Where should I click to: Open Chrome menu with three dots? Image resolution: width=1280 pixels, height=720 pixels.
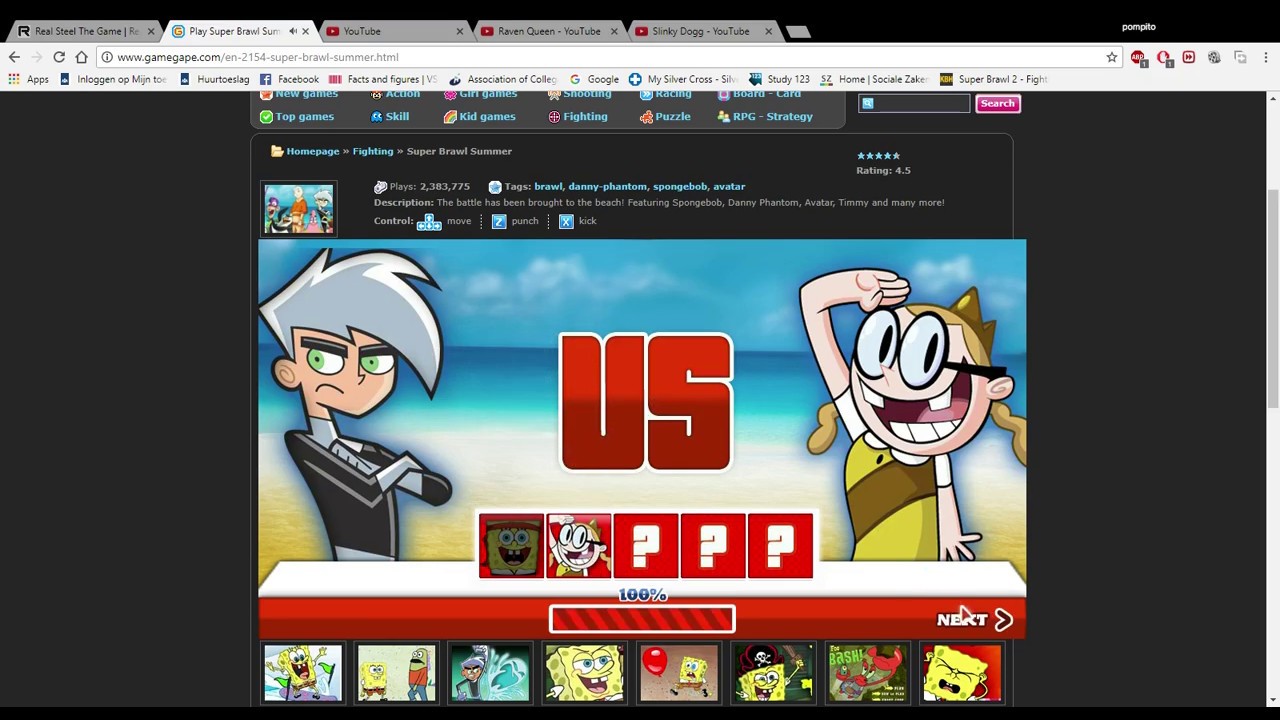(1265, 57)
